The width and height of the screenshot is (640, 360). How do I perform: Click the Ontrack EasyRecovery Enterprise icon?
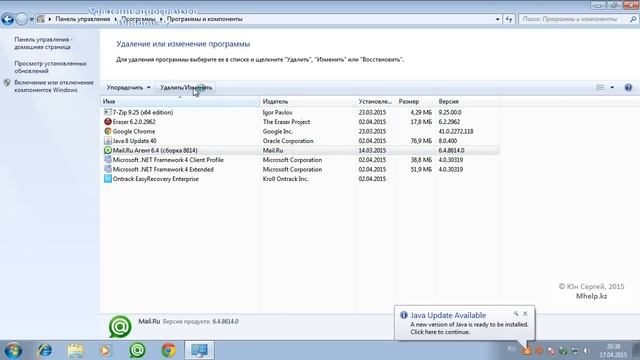[108, 179]
